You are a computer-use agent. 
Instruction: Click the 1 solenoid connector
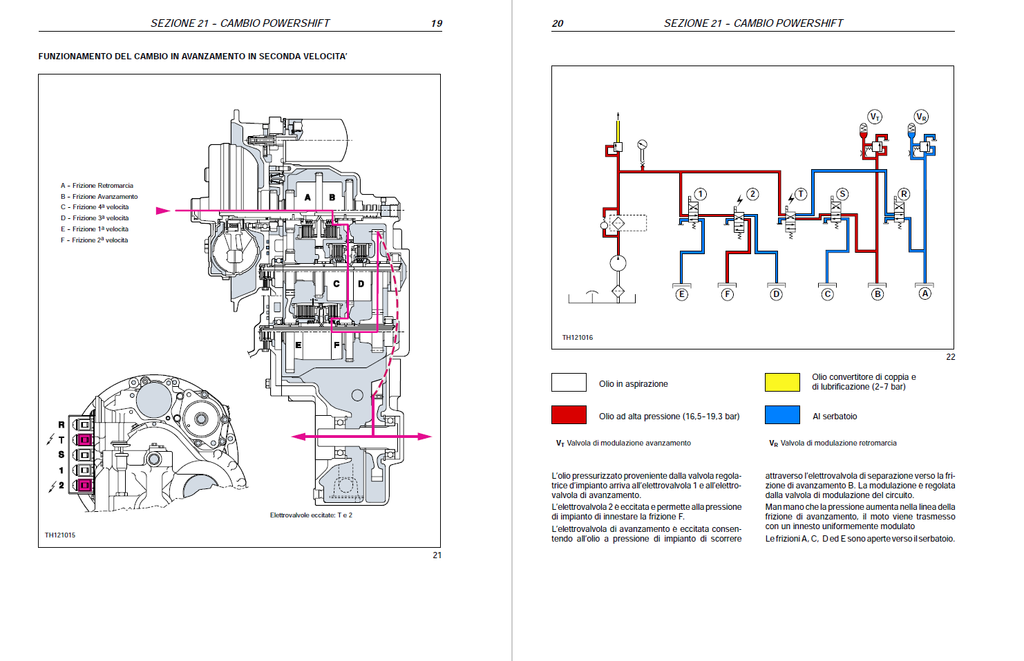[x=84, y=470]
